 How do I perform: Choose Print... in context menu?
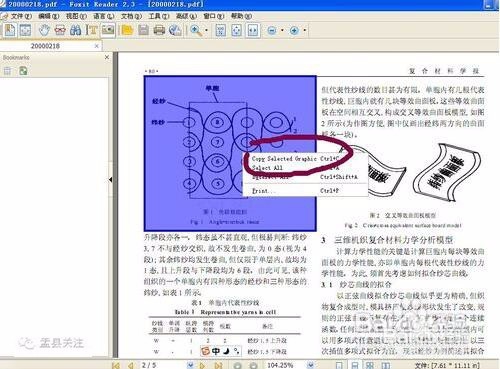click(x=305, y=191)
